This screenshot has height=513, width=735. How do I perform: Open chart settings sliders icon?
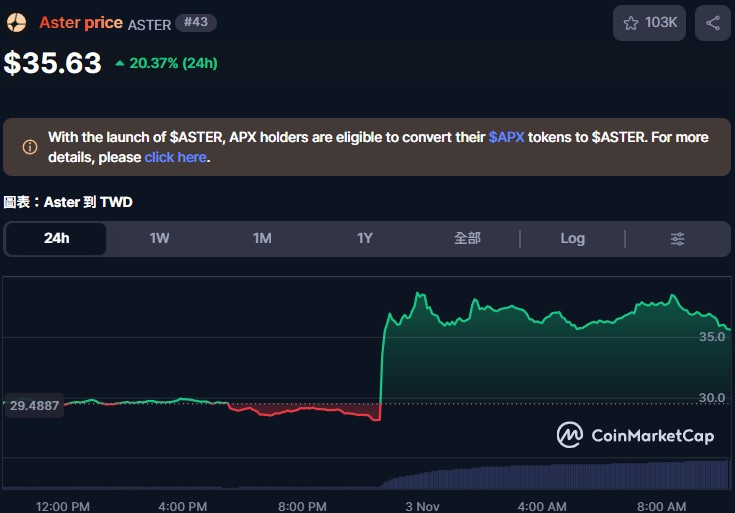[677, 238]
